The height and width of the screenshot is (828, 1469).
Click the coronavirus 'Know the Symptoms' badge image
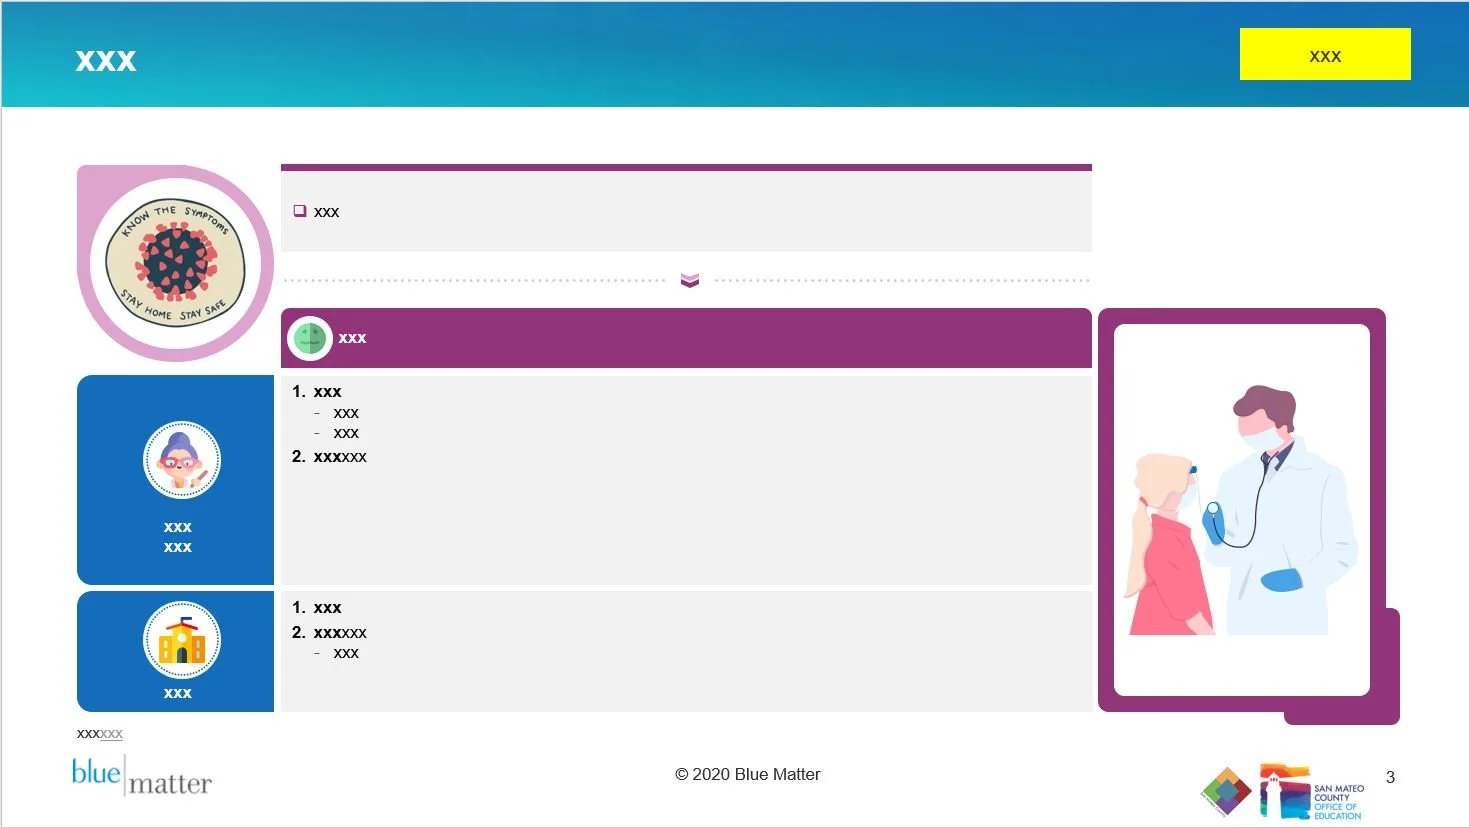tap(176, 263)
